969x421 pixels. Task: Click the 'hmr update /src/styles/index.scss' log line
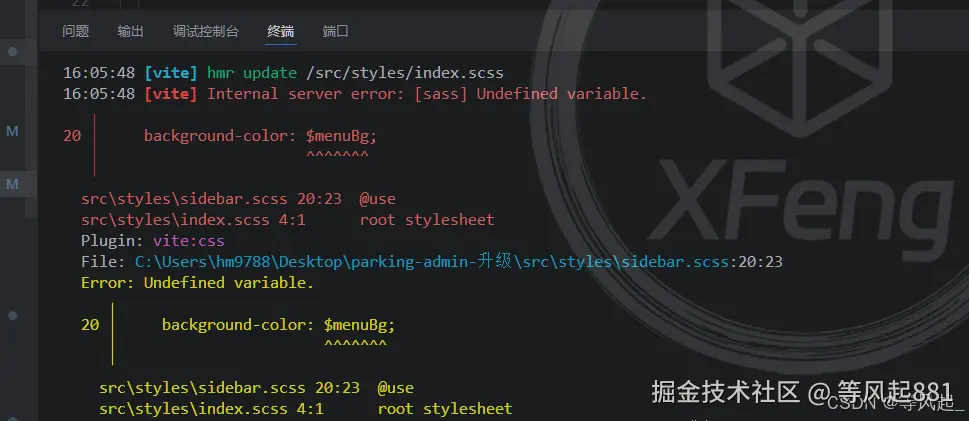(x=283, y=73)
